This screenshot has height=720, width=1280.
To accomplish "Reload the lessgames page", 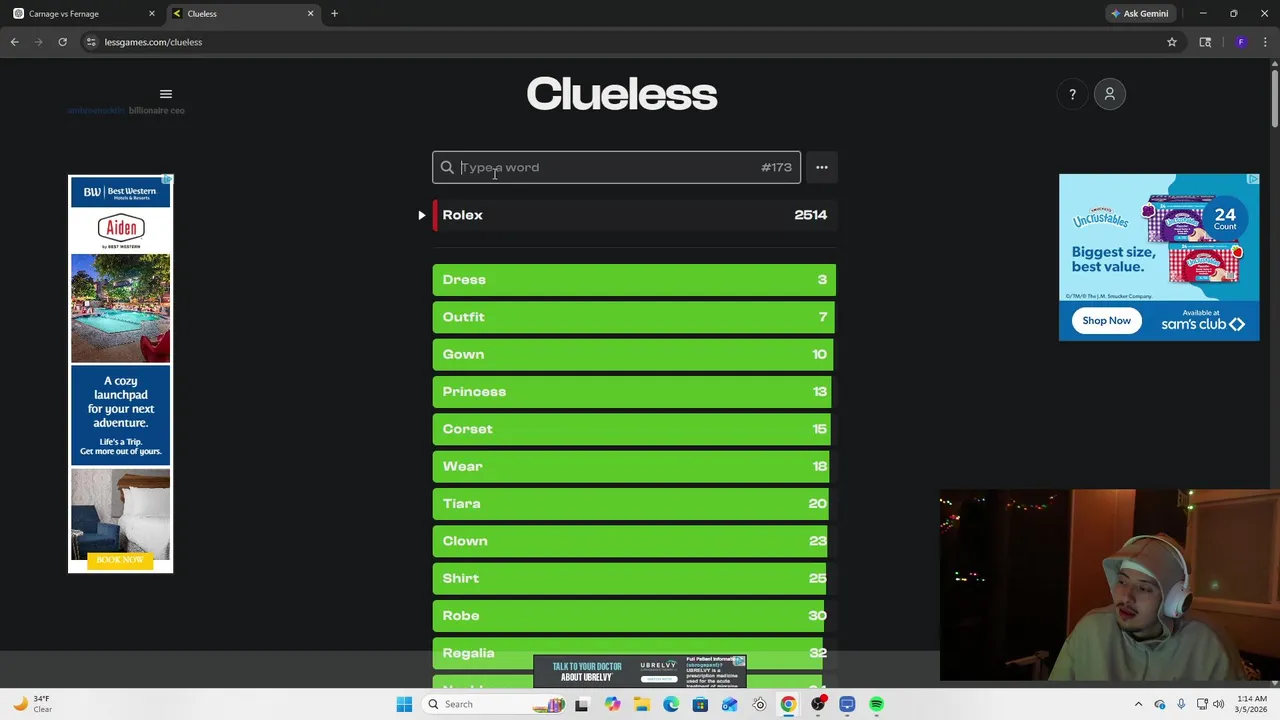I will pyautogui.click(x=62, y=42).
